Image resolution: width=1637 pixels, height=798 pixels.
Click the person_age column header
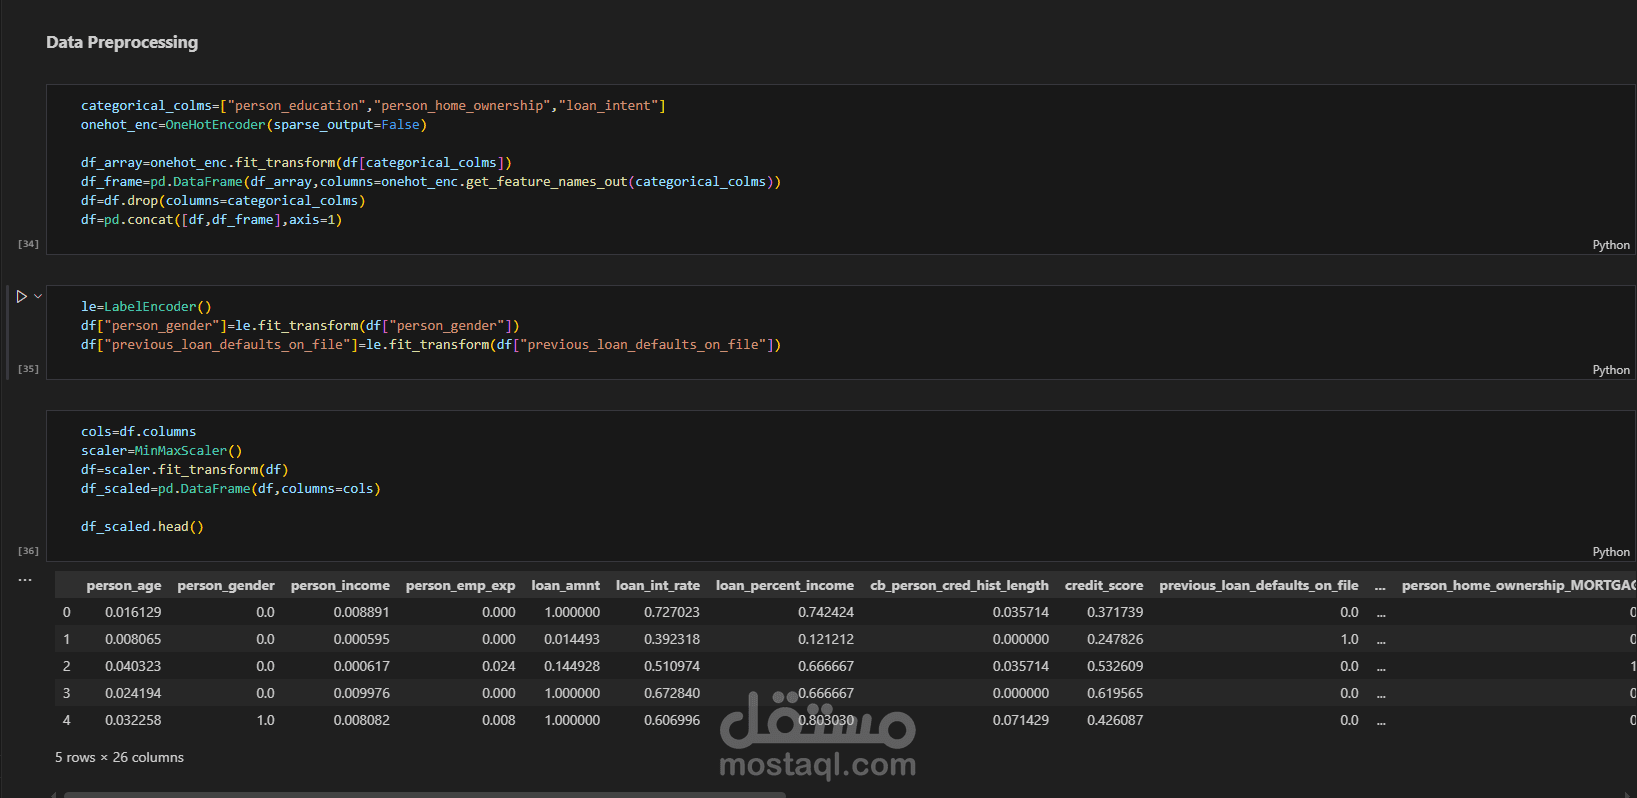(124, 585)
